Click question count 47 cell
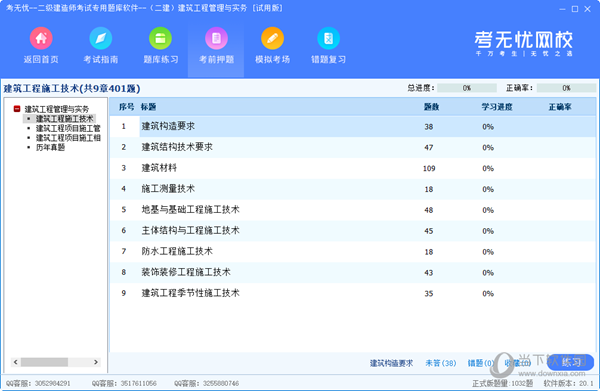The image size is (600, 391). [x=429, y=147]
